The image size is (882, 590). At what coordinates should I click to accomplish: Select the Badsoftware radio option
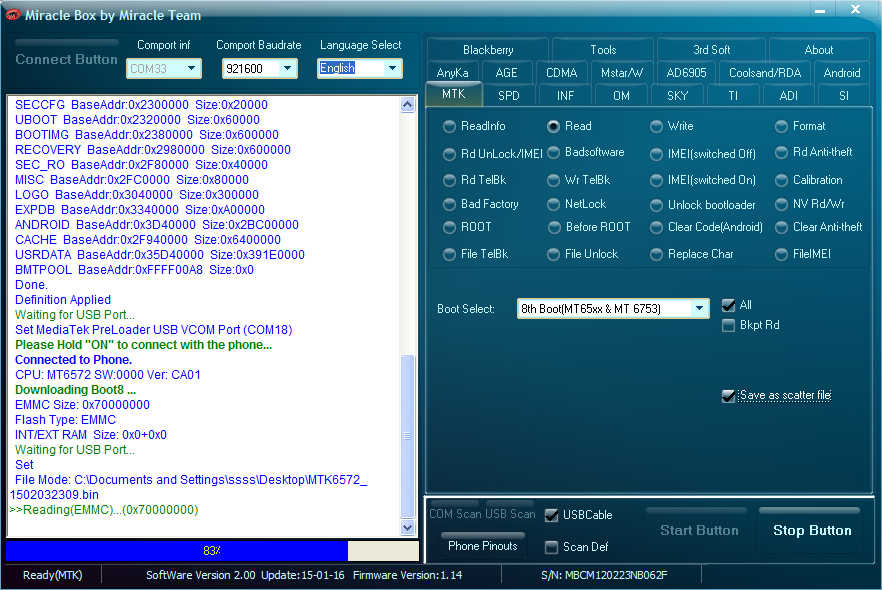586,152
